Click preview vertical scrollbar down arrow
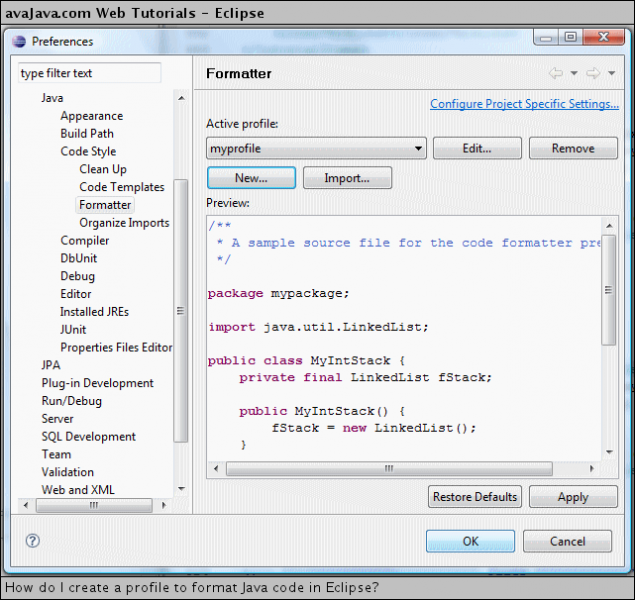Image resolution: width=635 pixels, height=600 pixels. coord(609,452)
